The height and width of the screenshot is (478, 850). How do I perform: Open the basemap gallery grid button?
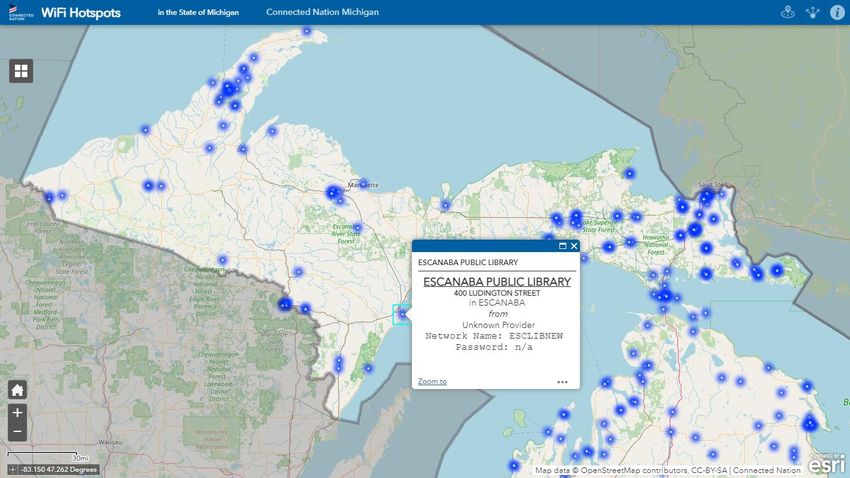click(x=21, y=70)
